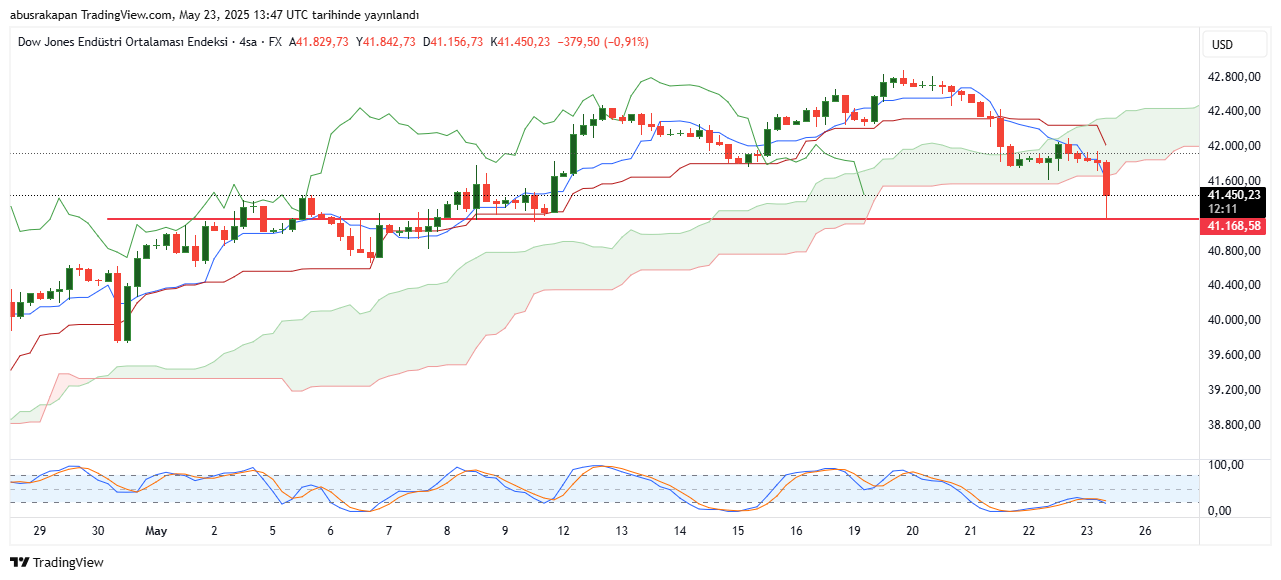Click the 5 date label on time axis
Image resolution: width=1281 pixels, height=580 pixels.
272,531
